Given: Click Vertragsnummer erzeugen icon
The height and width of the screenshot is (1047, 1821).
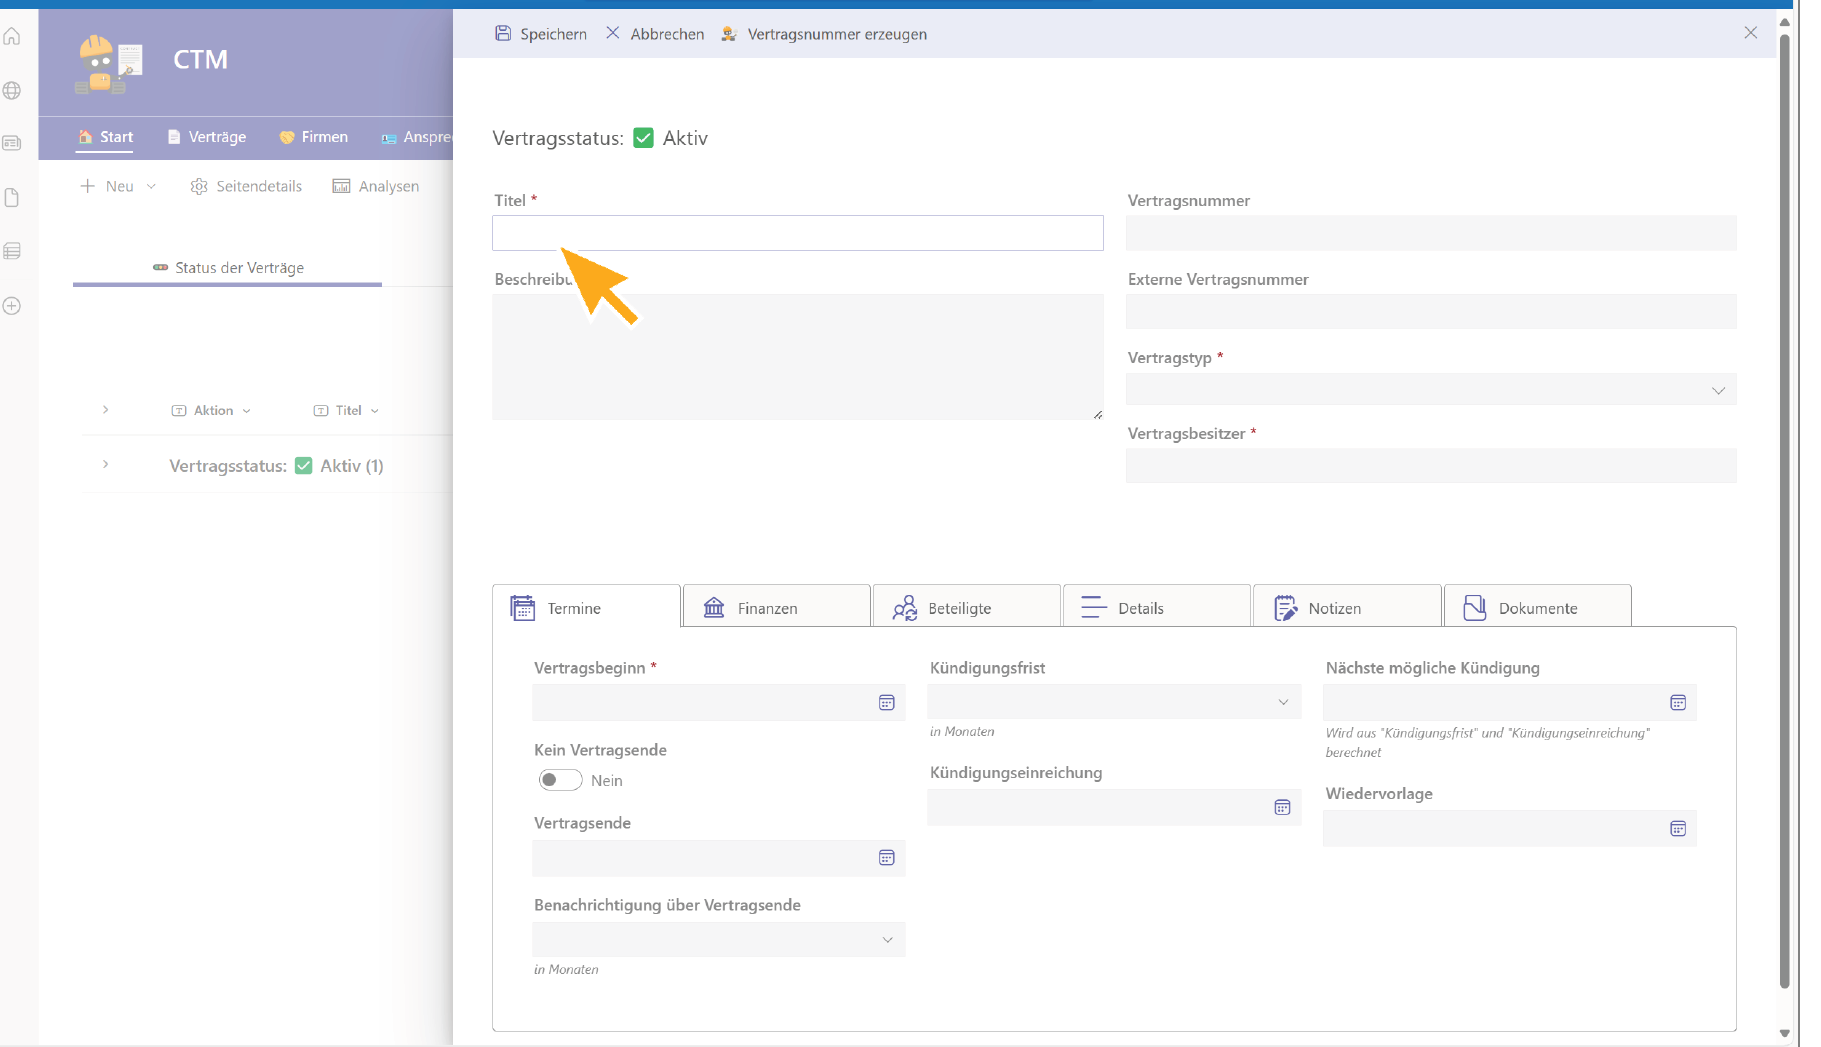Looking at the screenshot, I should [x=729, y=34].
